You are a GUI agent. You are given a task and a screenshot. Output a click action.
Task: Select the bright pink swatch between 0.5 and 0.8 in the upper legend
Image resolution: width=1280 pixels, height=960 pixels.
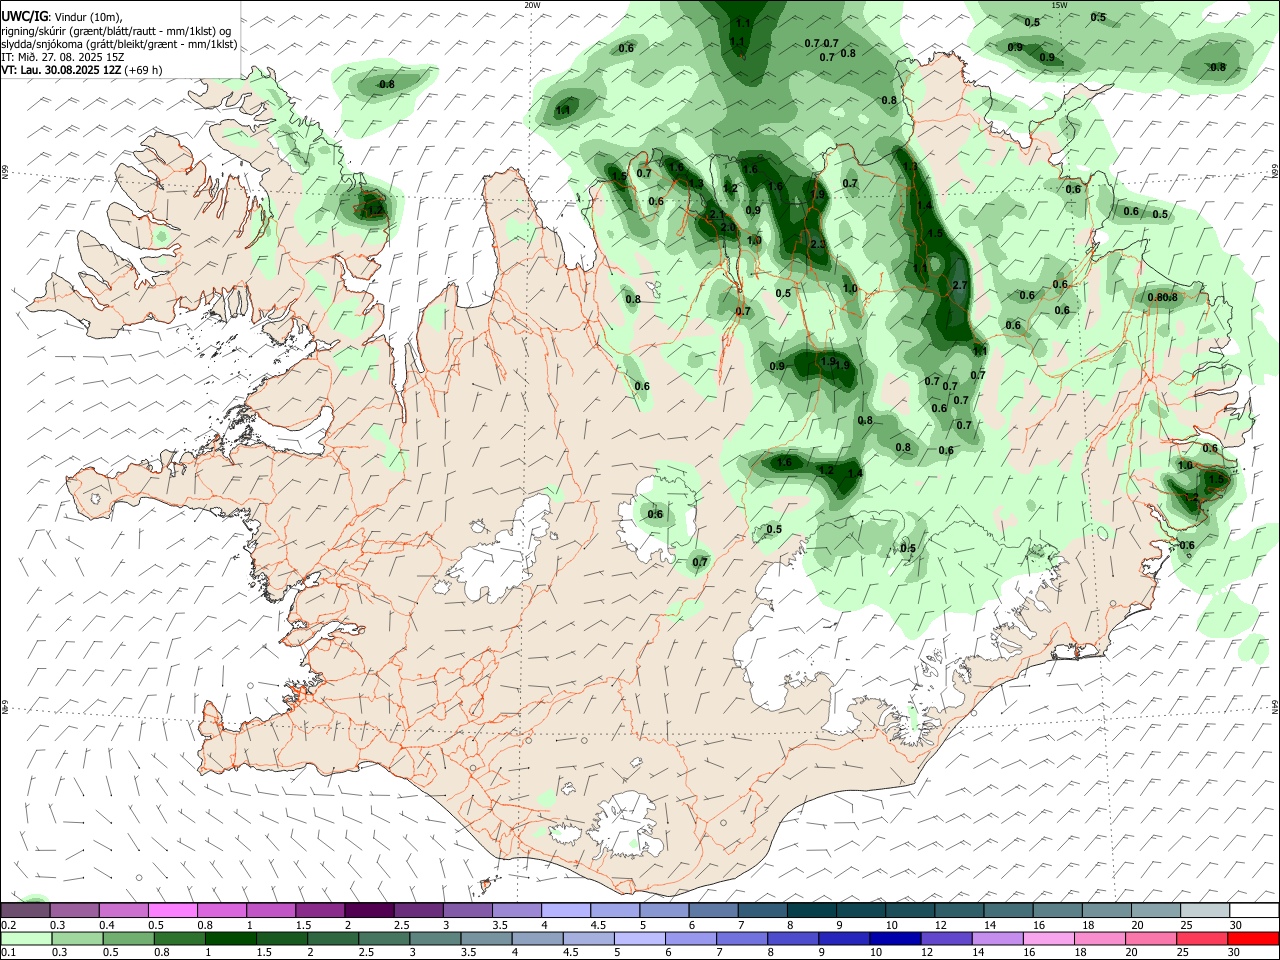(x=172, y=910)
